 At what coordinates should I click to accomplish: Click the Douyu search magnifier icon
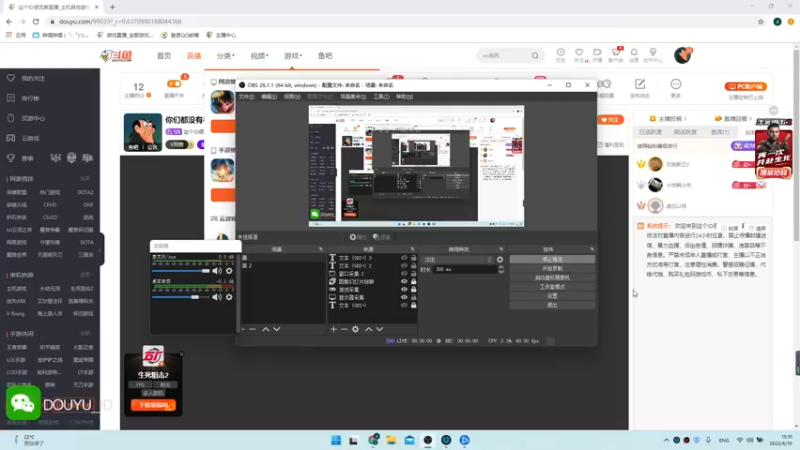pos(535,56)
